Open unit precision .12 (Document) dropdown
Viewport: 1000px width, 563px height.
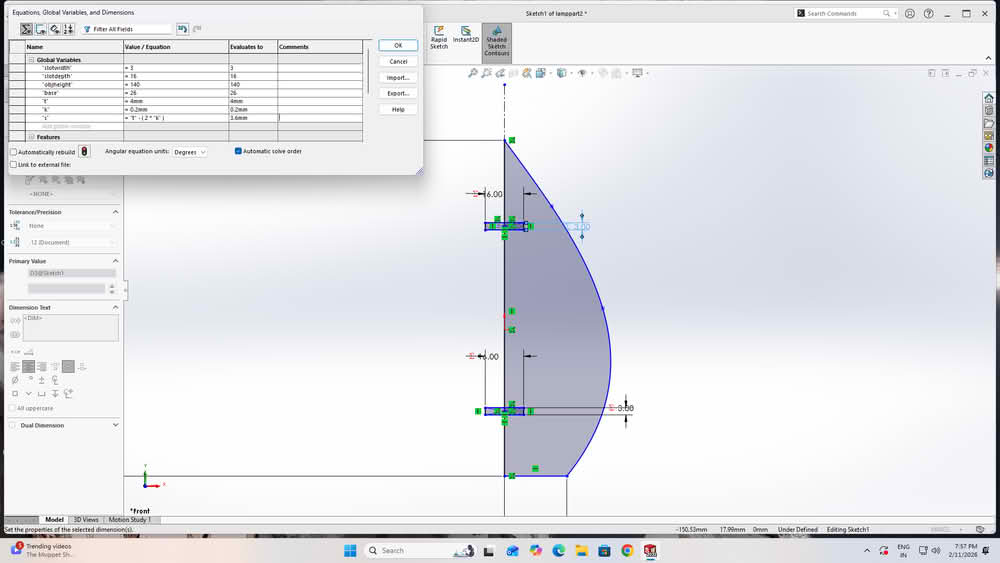[72, 242]
